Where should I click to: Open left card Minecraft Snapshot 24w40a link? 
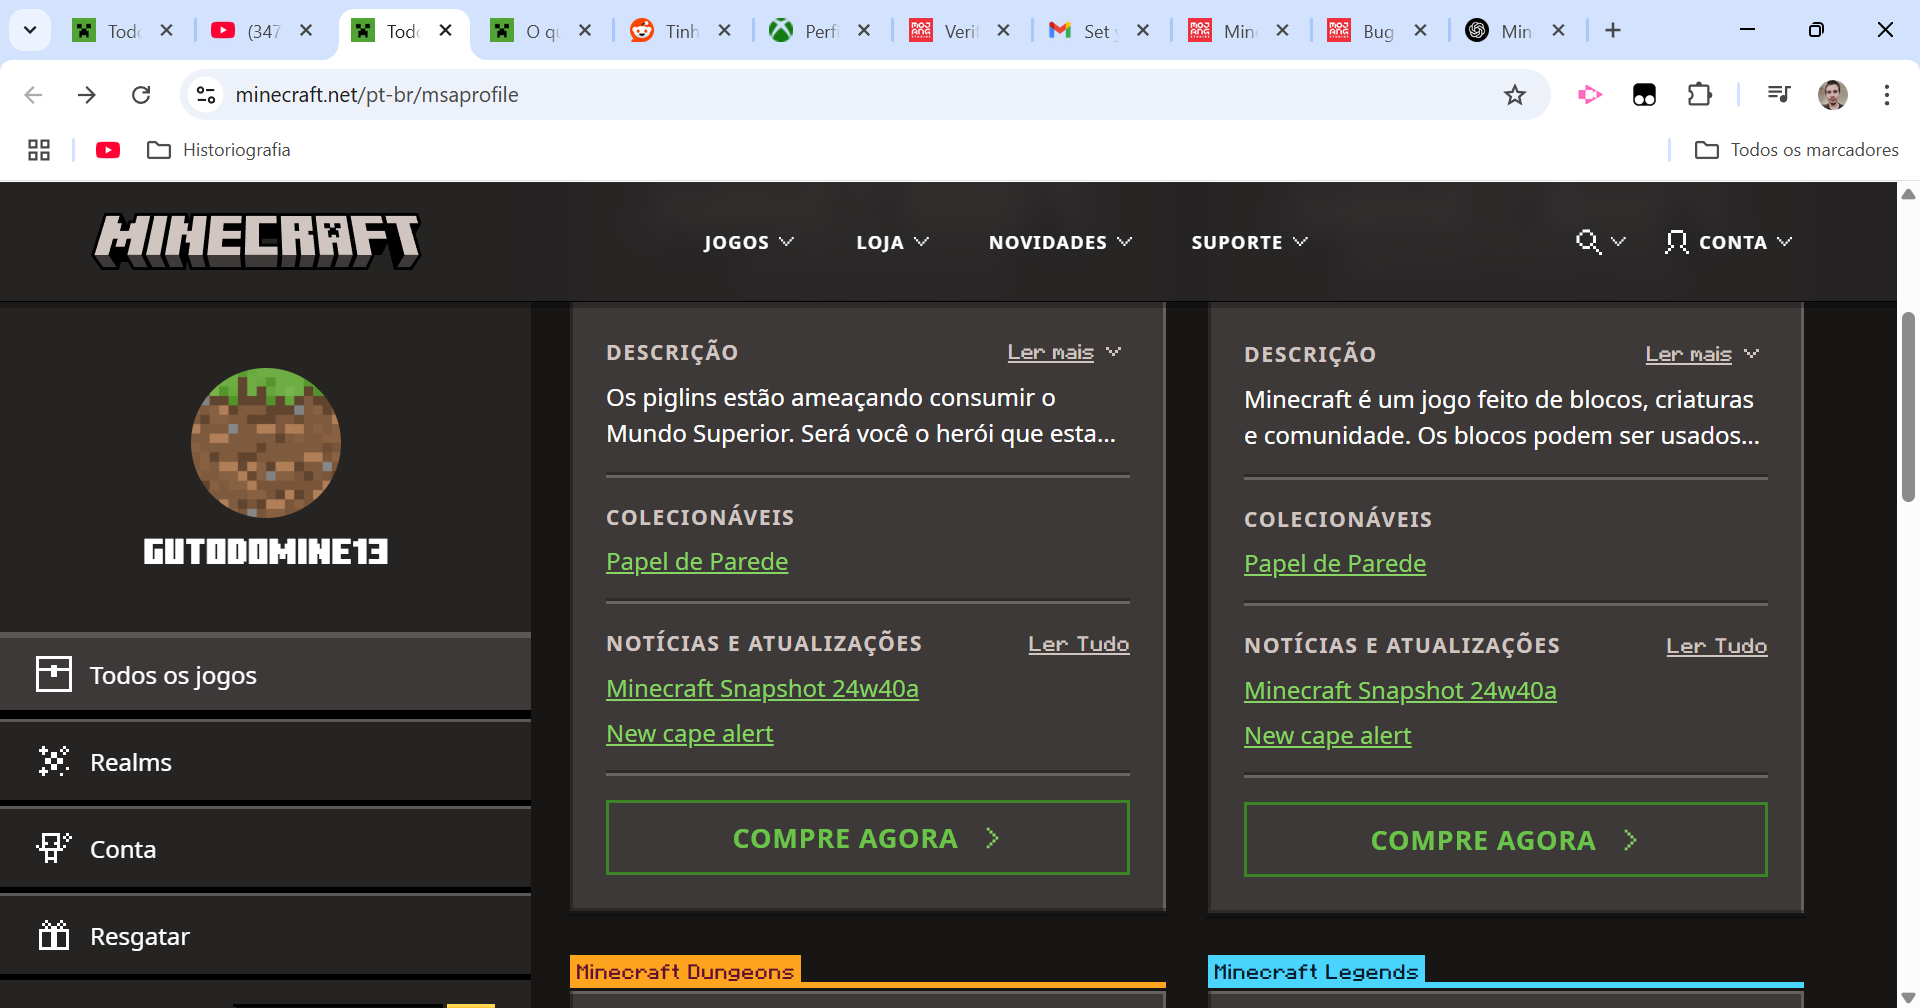click(x=762, y=689)
